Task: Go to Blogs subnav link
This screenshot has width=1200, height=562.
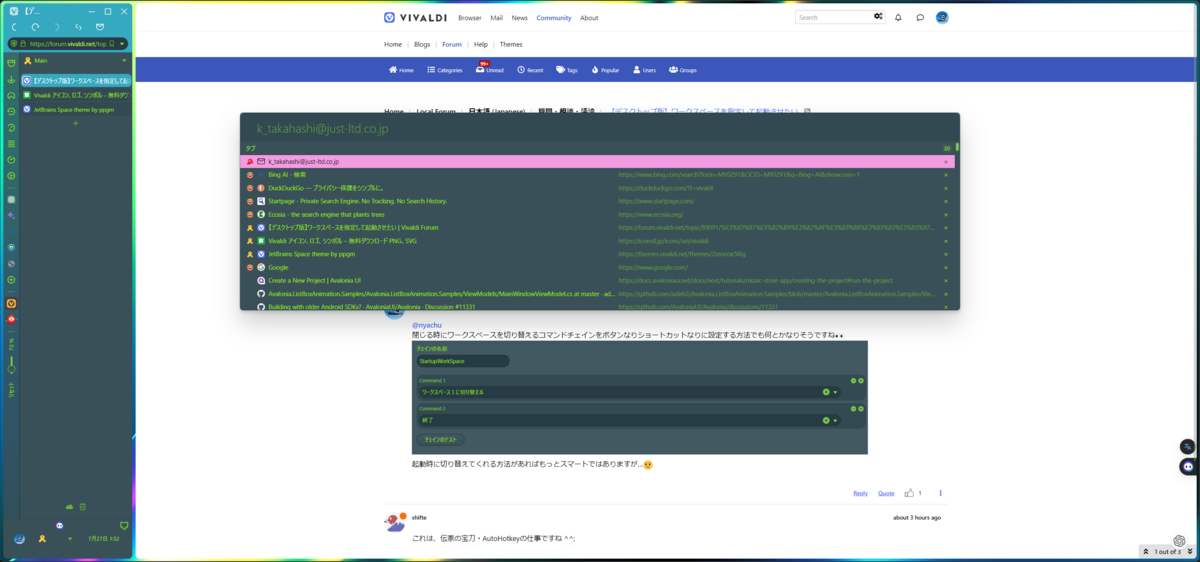Action: [x=422, y=44]
